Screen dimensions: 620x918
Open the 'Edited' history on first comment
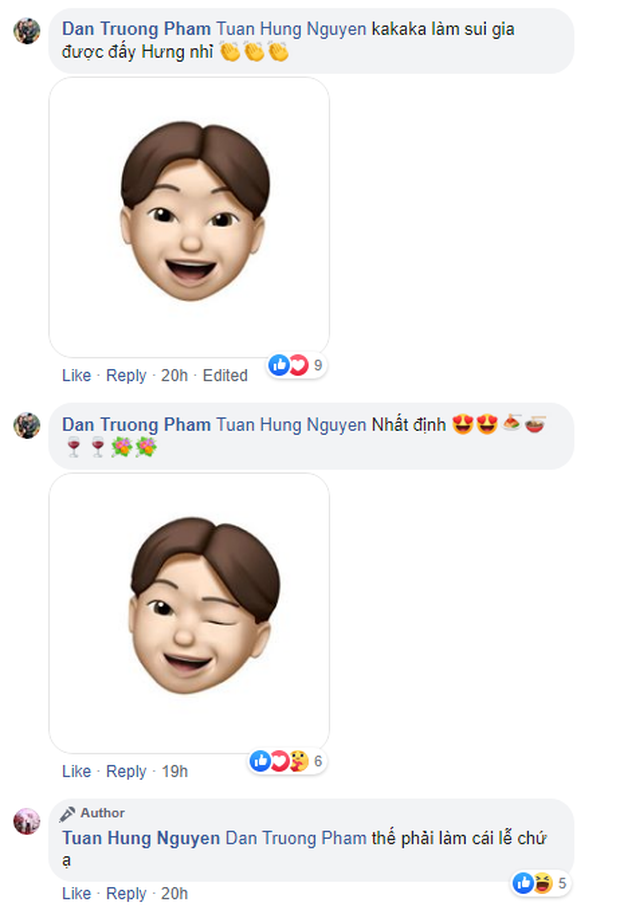pos(225,375)
